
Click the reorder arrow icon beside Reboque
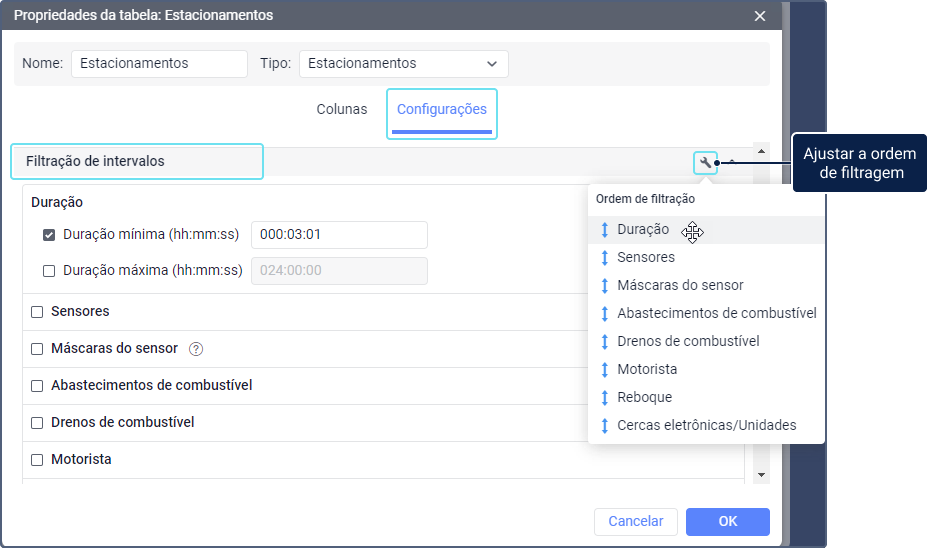604,397
